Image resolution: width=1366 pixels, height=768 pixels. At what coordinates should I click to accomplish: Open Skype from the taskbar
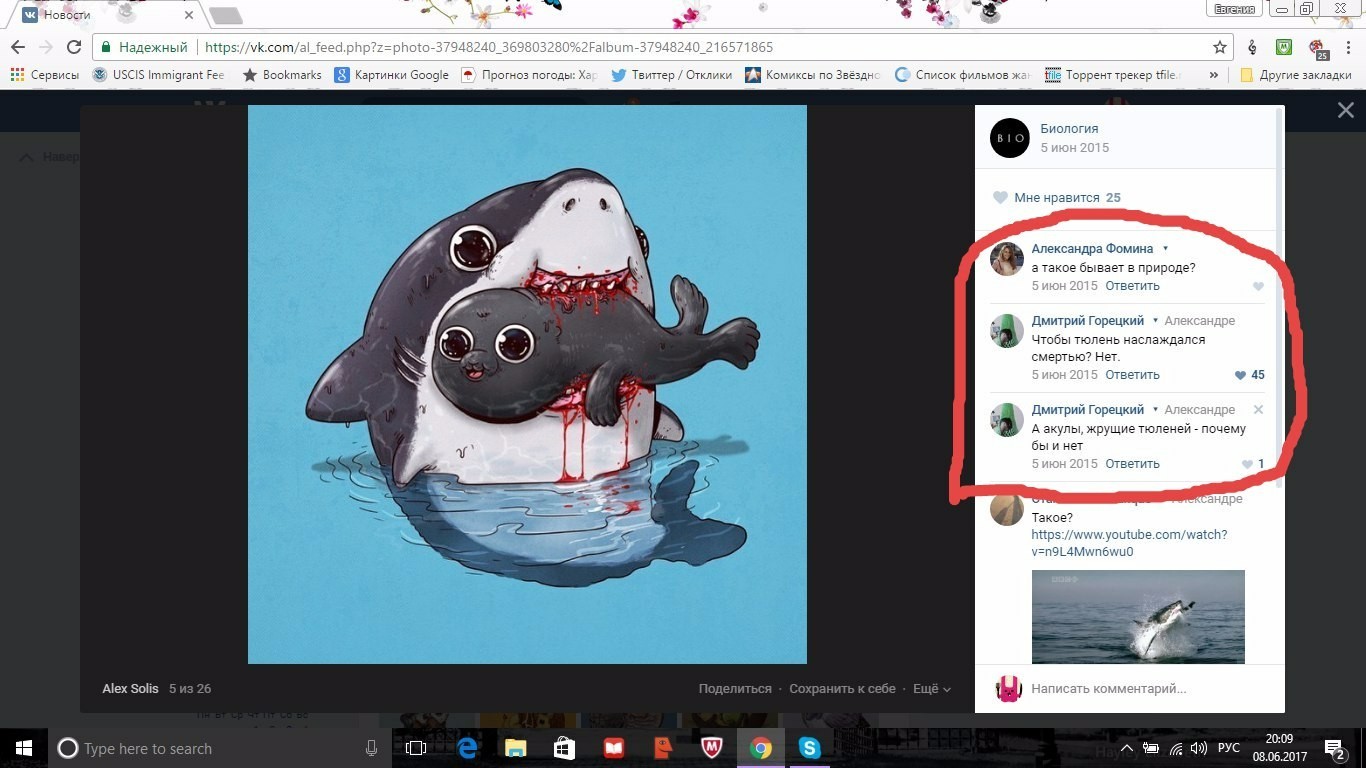tap(810, 748)
